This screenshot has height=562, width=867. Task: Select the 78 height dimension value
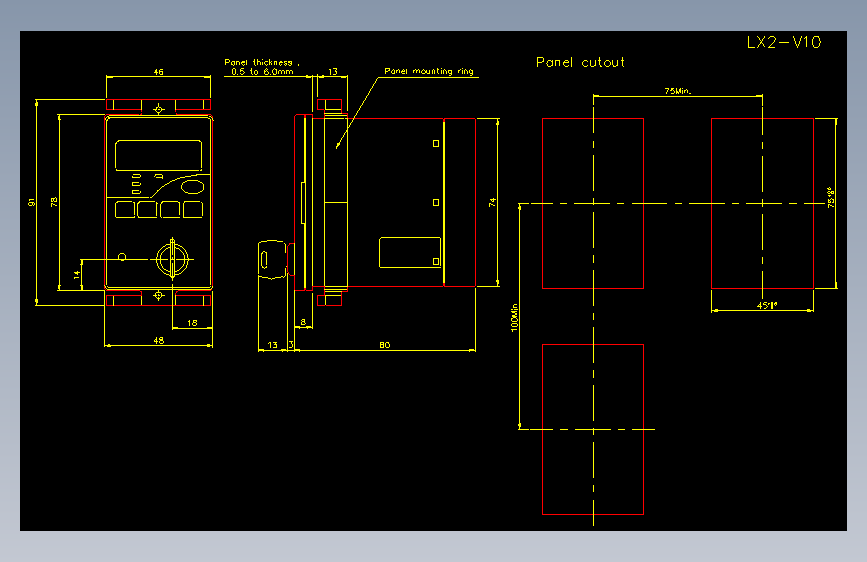coord(54,202)
